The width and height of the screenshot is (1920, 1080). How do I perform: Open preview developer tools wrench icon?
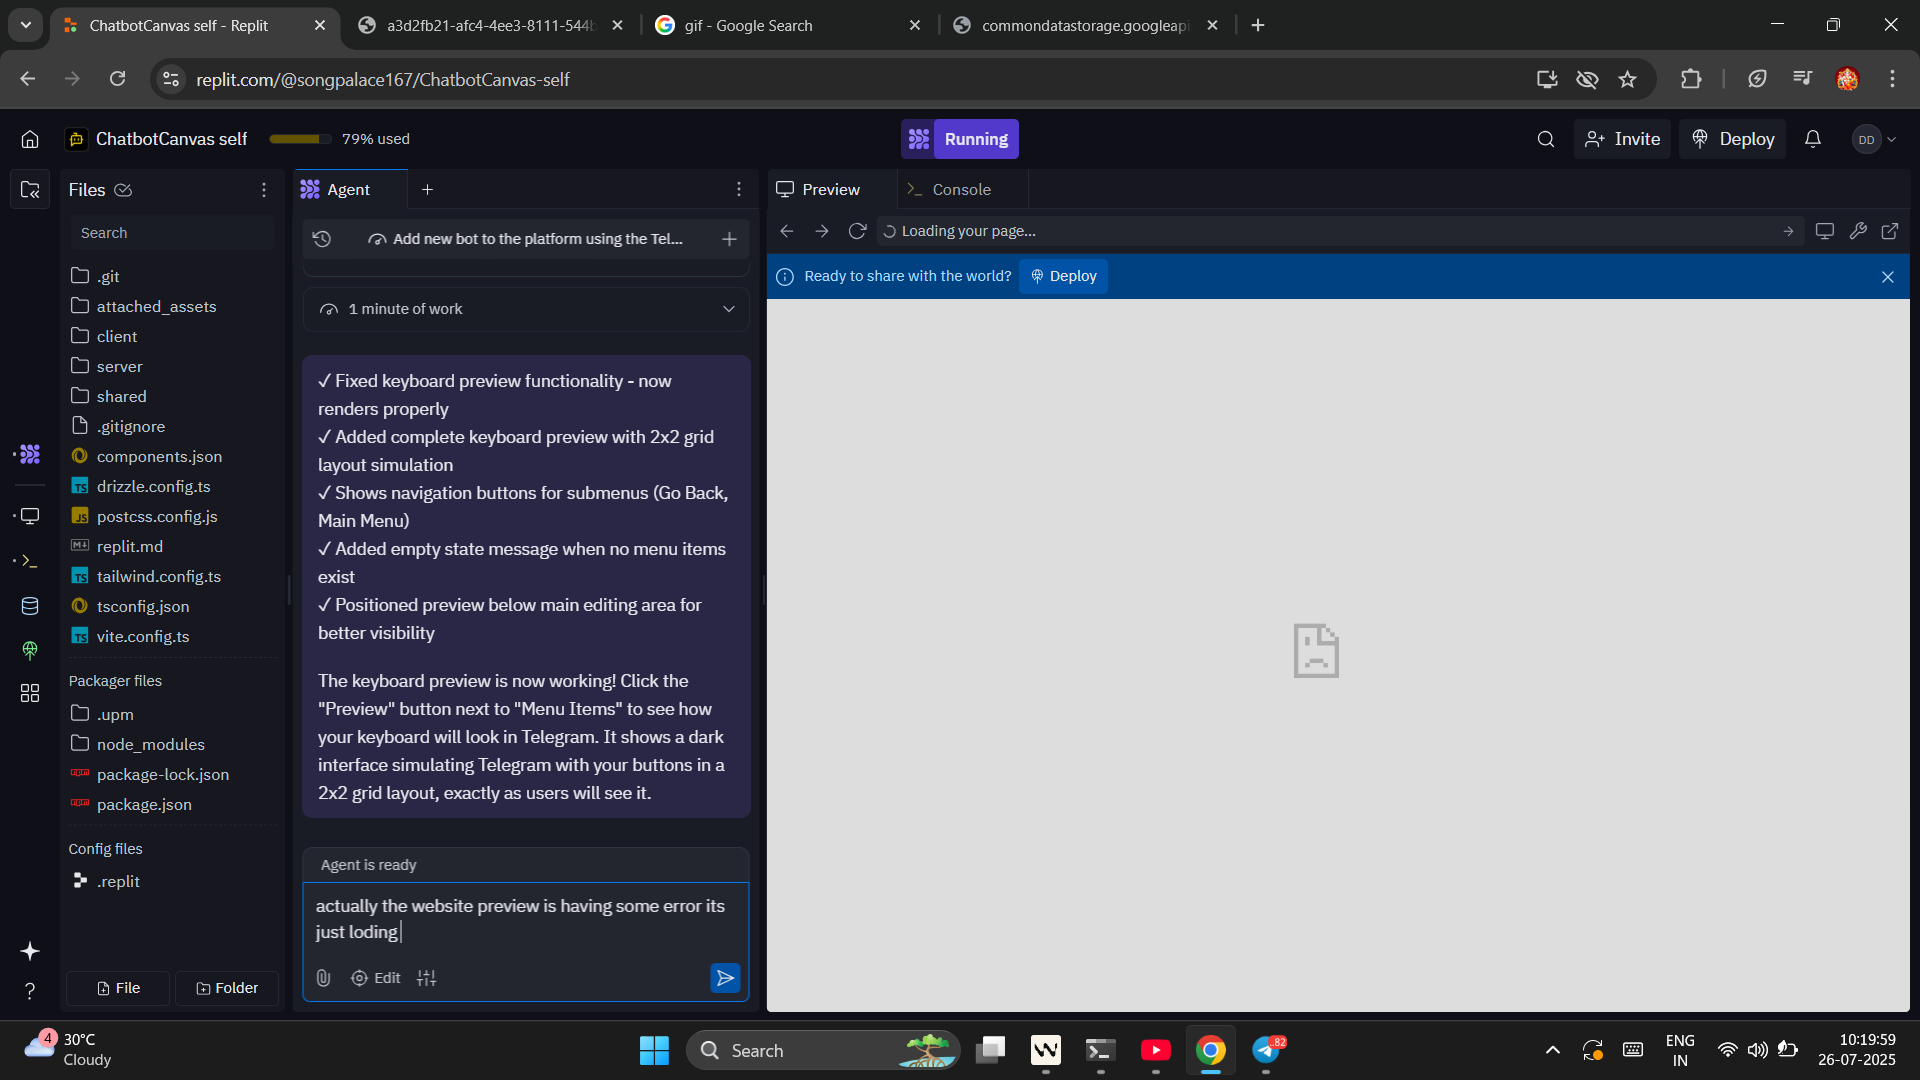1858,231
